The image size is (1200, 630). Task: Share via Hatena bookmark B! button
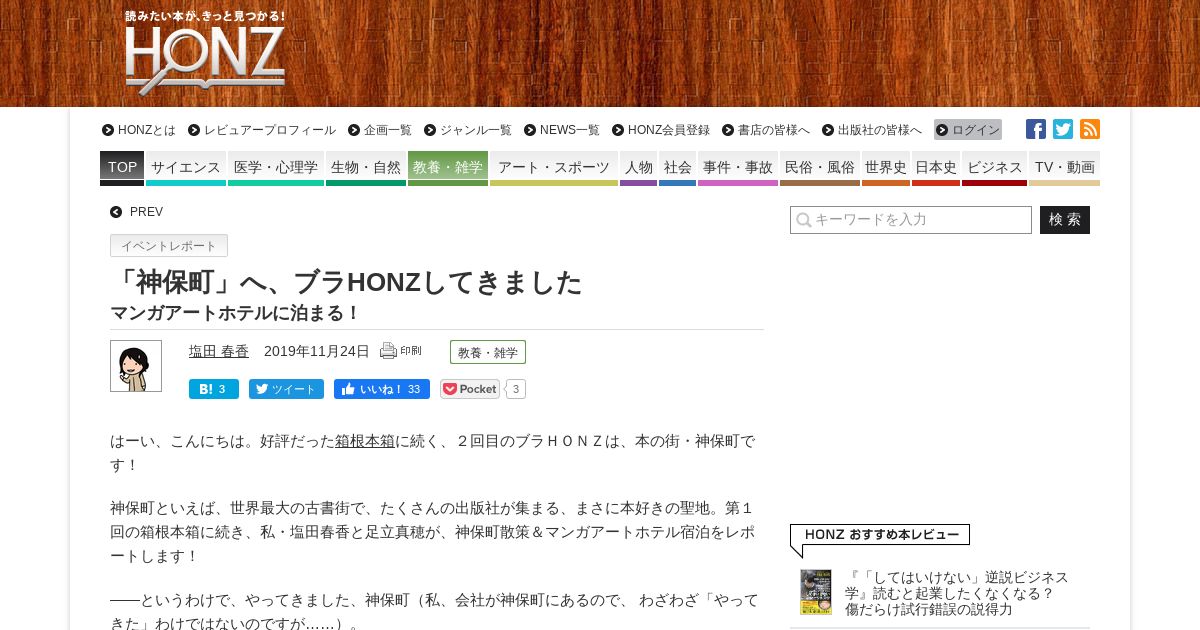(x=214, y=389)
